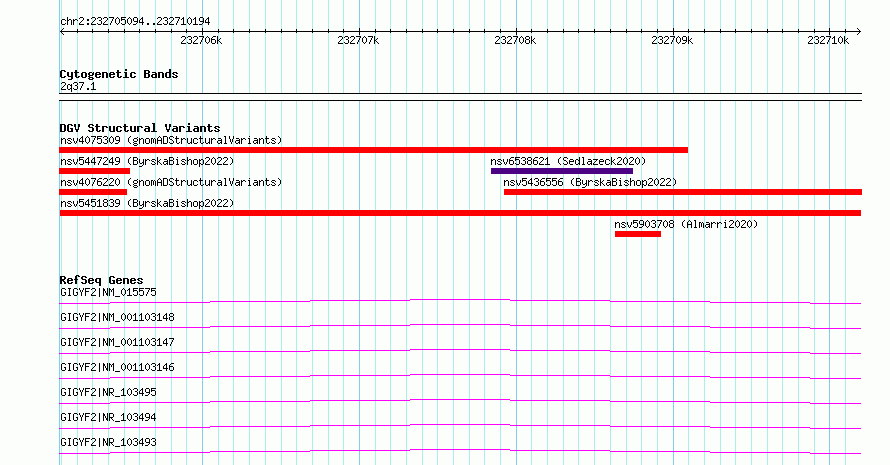Image resolution: width=890 pixels, height=465 pixels.
Task: Open nsv5436556 ByrskaBishop2022 variant label
Action: pyautogui.click(x=590, y=182)
